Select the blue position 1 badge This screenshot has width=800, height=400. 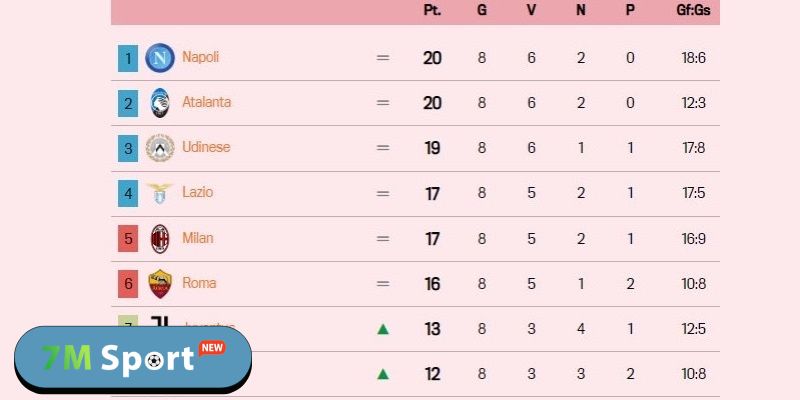127,58
